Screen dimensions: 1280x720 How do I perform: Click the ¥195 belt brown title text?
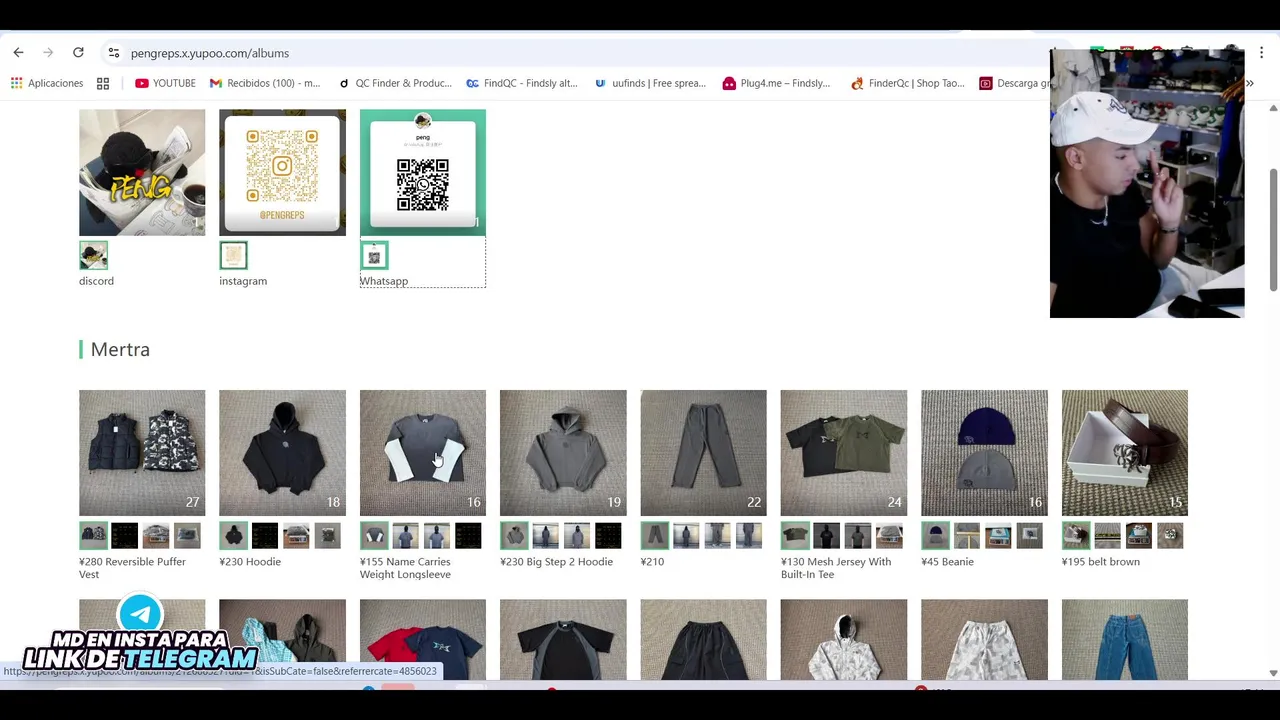(x=1101, y=562)
